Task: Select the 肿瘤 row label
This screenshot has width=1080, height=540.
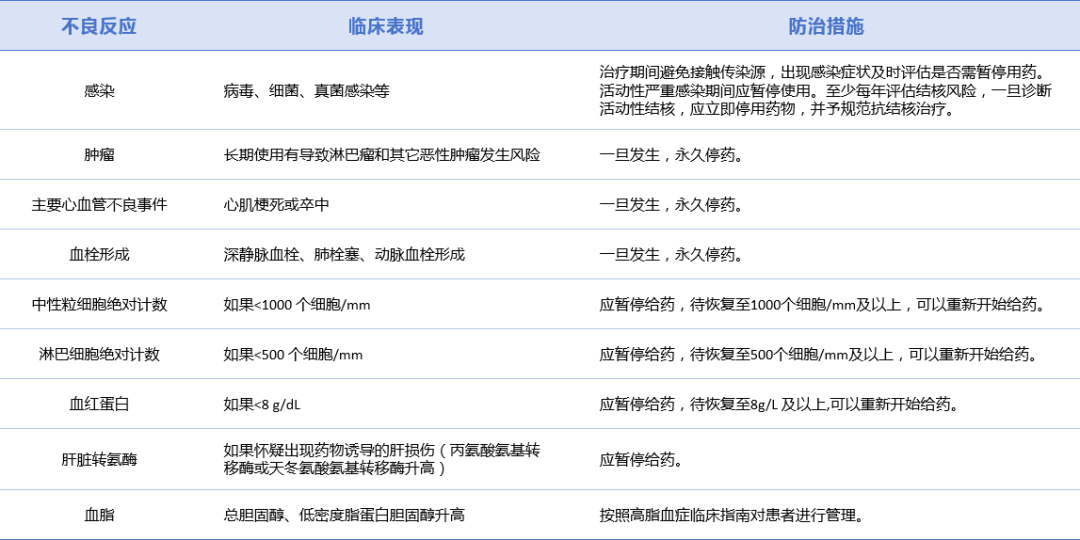Action: point(99,155)
